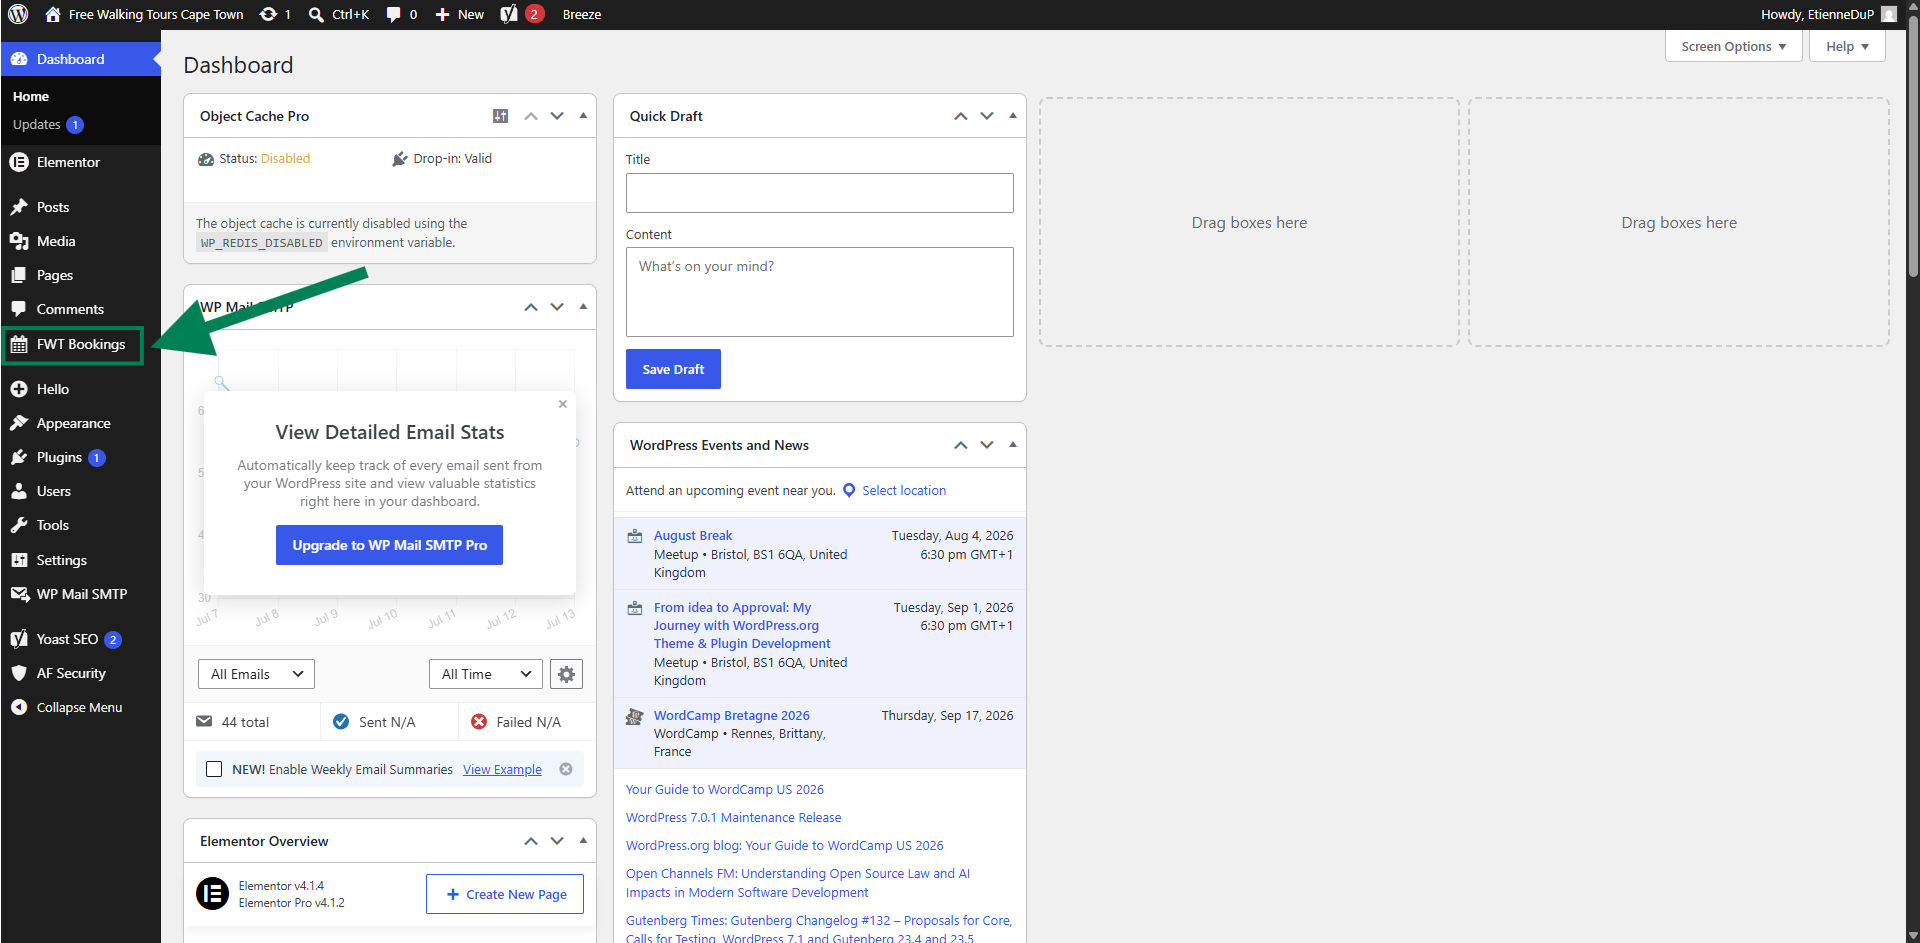Open AF Security sidebar menu
1920x943 pixels.
pos(80,673)
